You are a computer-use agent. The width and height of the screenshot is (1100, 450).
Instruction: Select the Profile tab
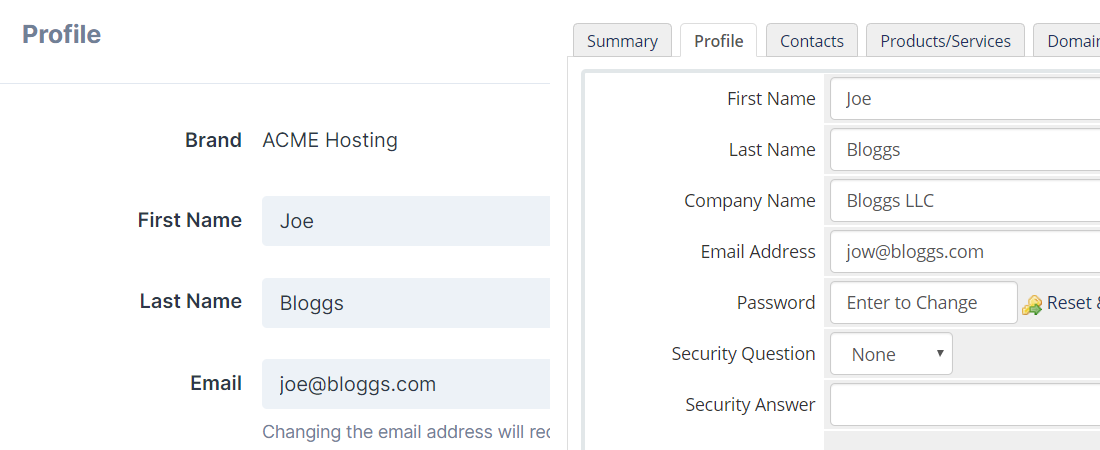(x=718, y=41)
